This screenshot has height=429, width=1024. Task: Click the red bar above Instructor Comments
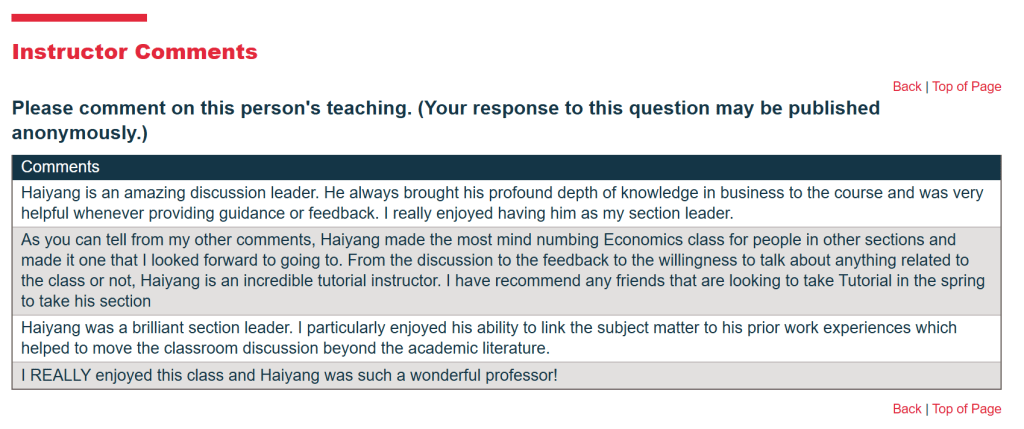pos(79,18)
